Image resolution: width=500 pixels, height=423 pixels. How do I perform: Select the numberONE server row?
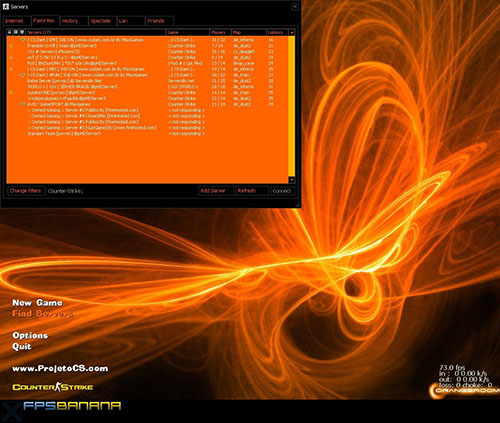pos(147,92)
